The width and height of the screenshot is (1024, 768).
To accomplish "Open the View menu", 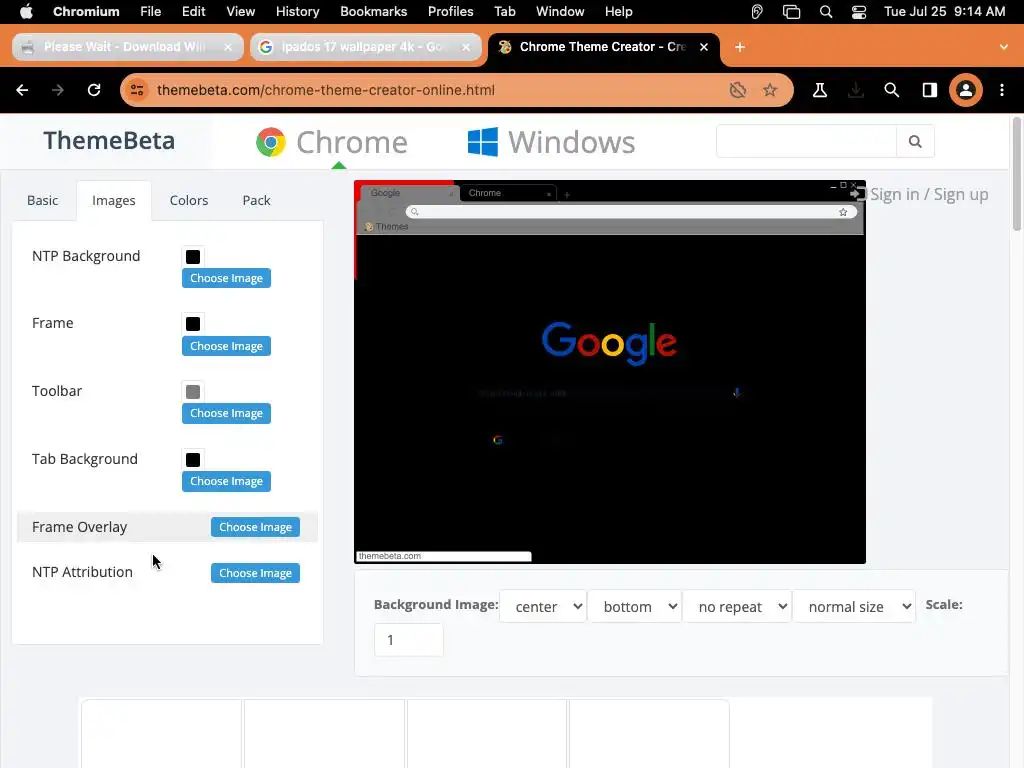I will tap(240, 11).
